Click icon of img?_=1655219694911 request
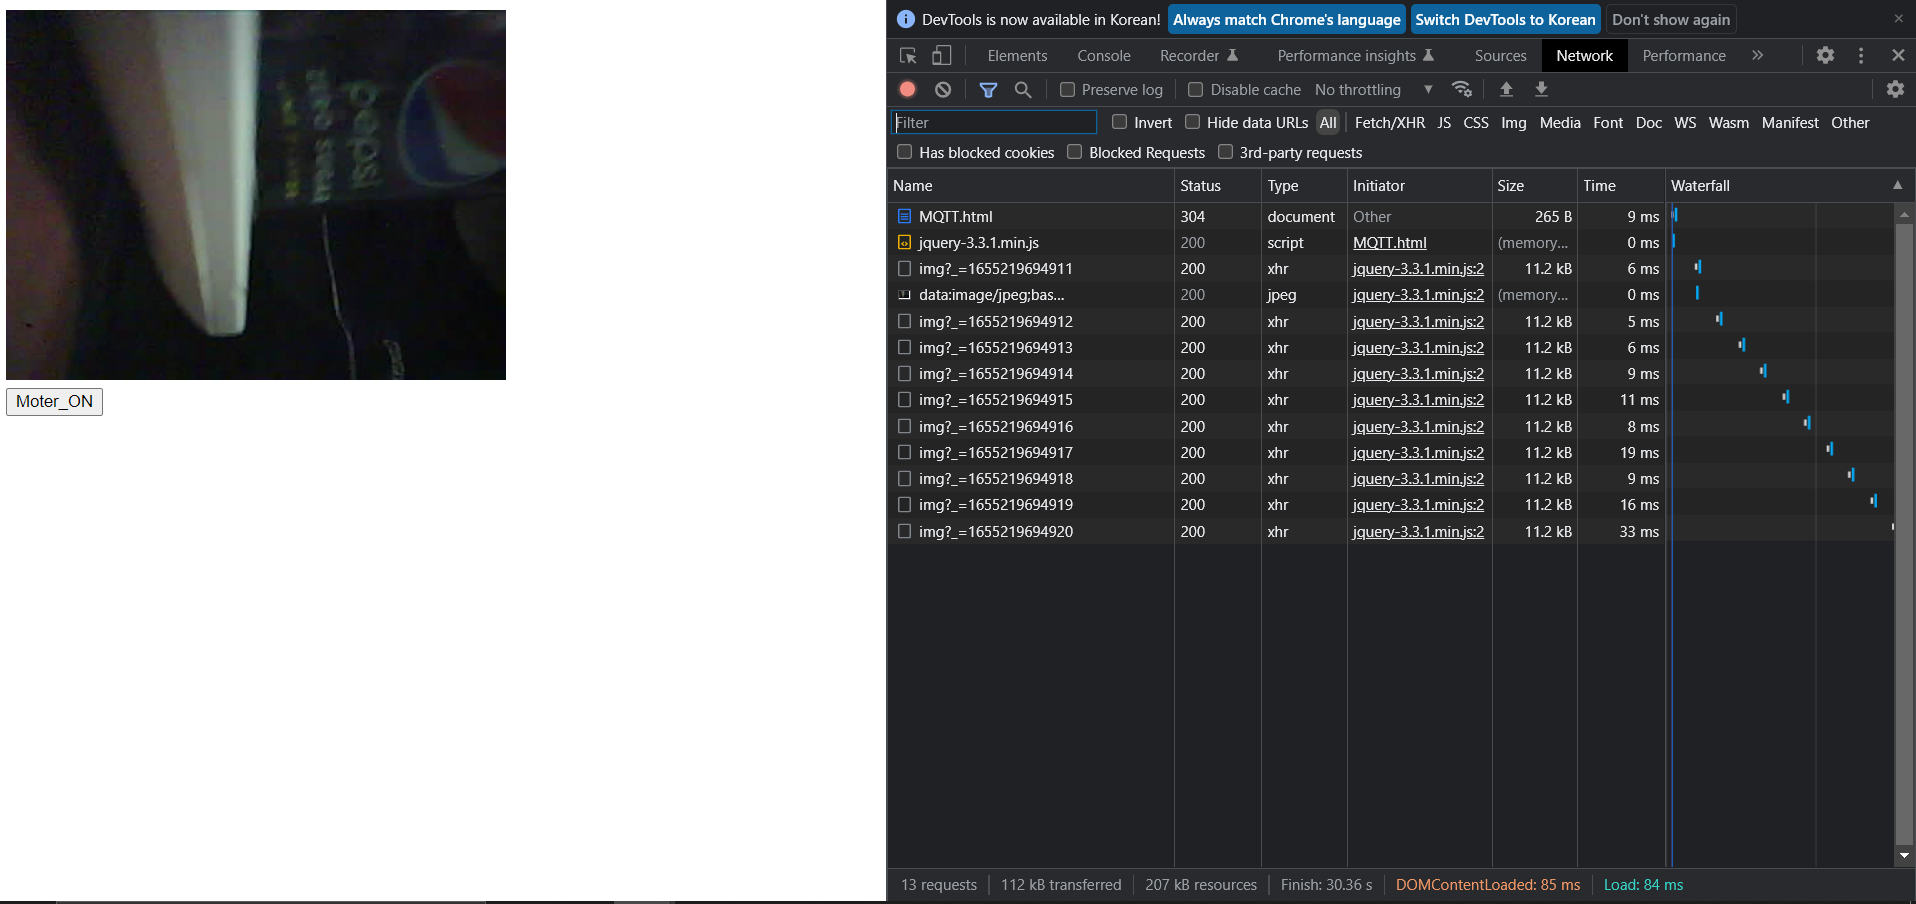Viewport: 1916px width, 904px height. pyautogui.click(x=904, y=268)
